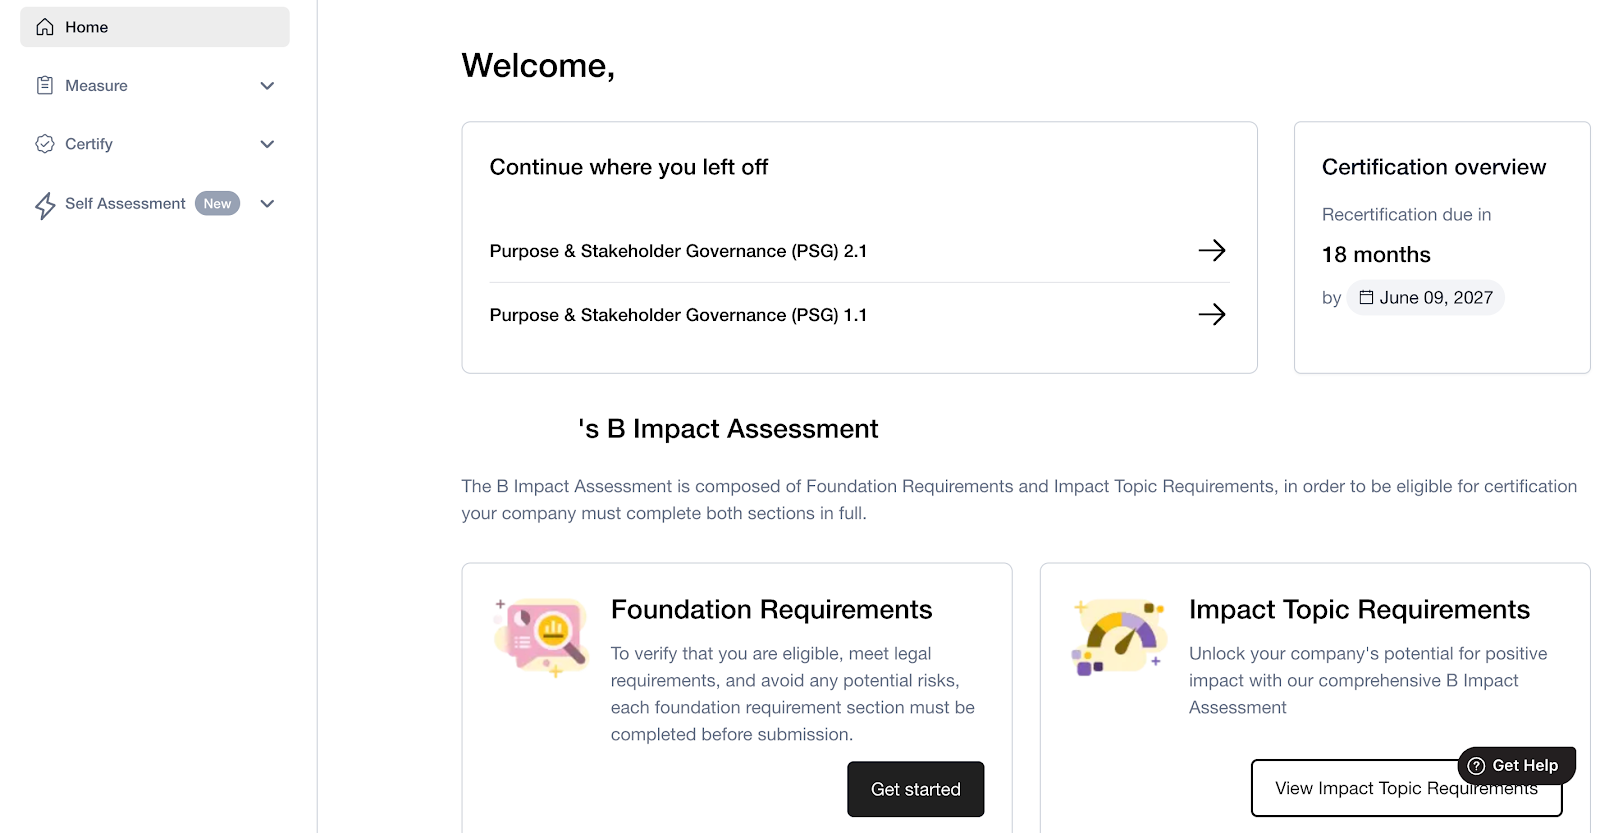This screenshot has width=1600, height=833.
Task: Click the Certify badge icon
Action: tap(45, 144)
